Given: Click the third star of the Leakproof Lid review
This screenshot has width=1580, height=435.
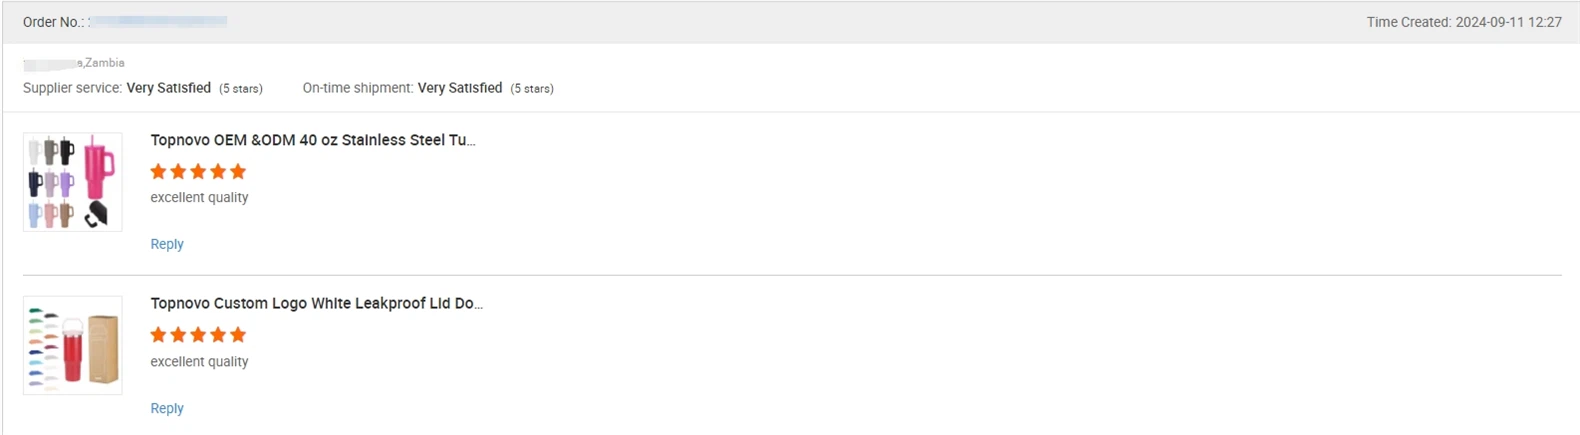Looking at the screenshot, I should pyautogui.click(x=198, y=334).
